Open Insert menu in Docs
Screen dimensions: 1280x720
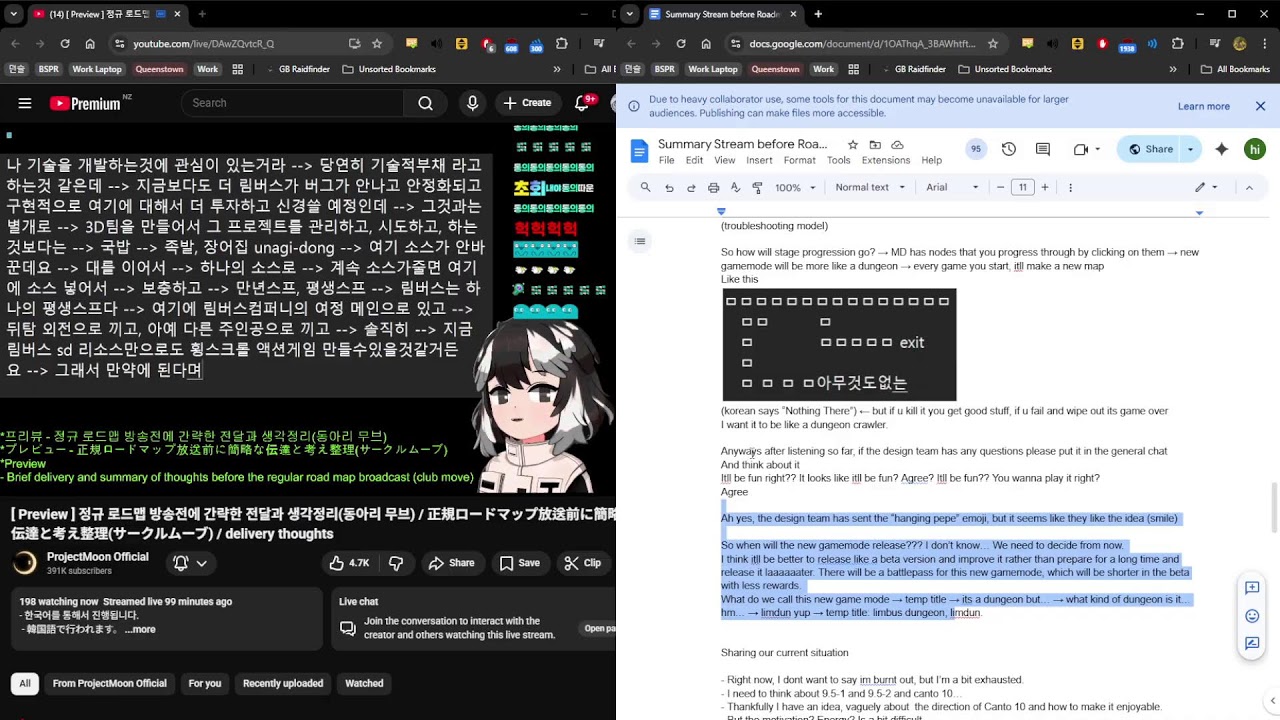[759, 160]
